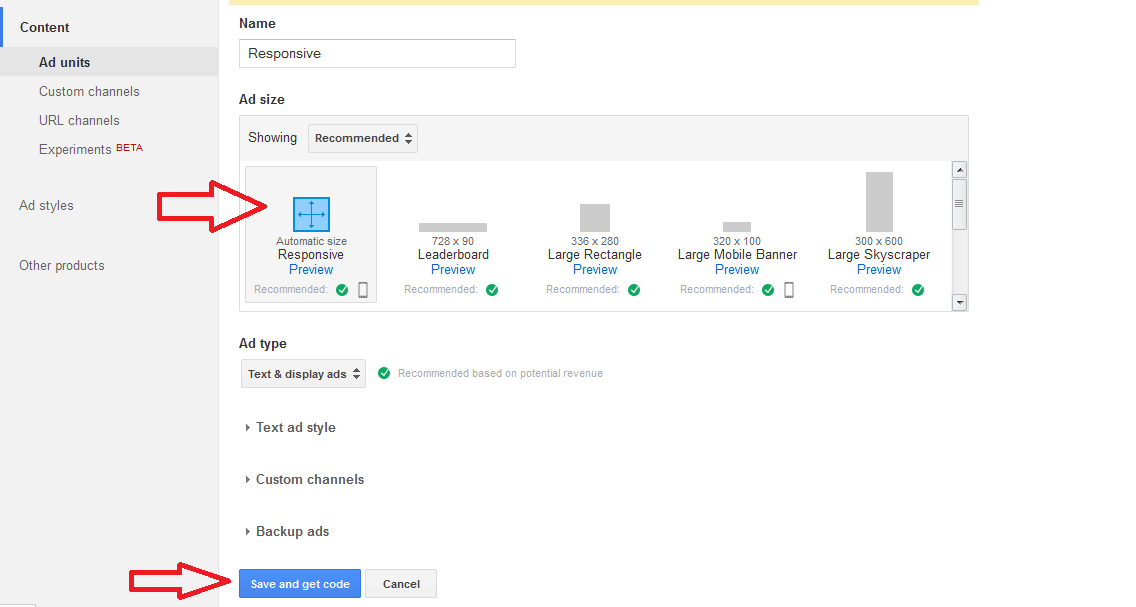Click the phone icon under Large Mobile Banner
The height and width of the screenshot is (607, 1136).
tap(789, 290)
